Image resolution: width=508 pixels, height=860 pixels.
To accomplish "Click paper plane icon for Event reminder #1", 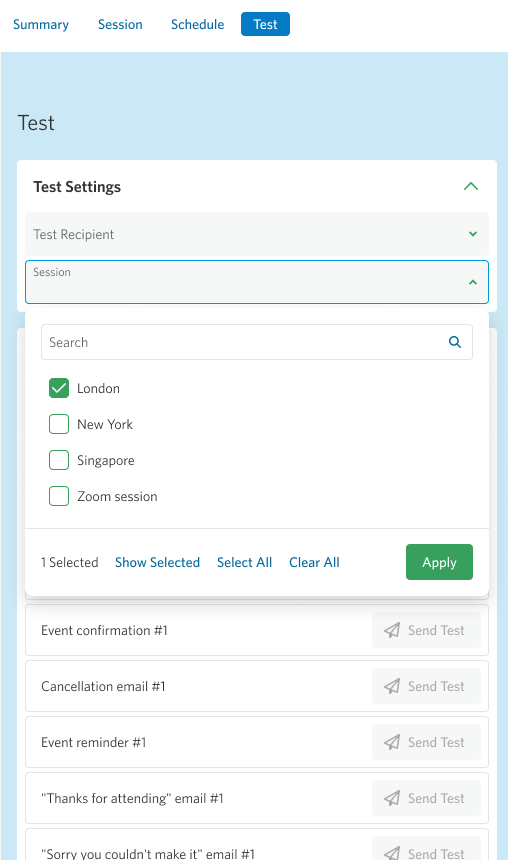I will click(x=392, y=742).
